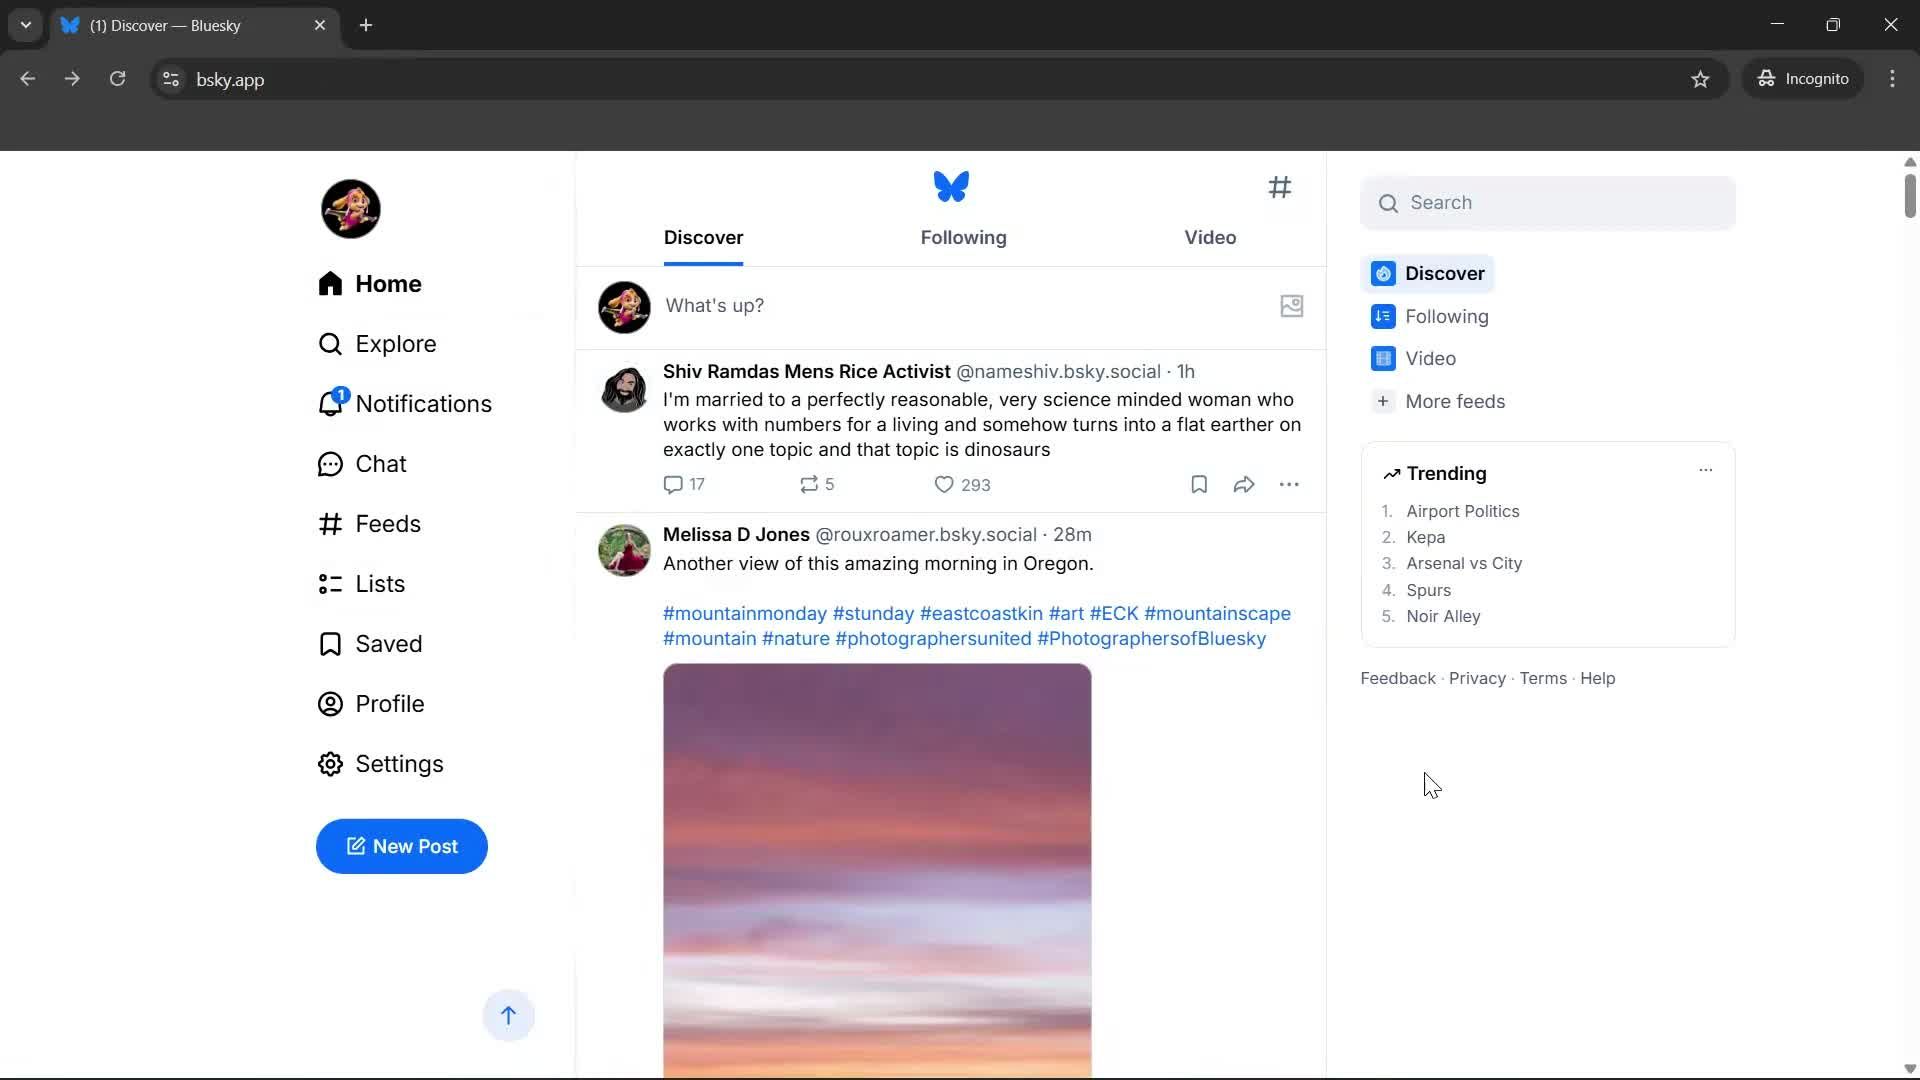The height and width of the screenshot is (1080, 1920).
Task: Switch to the Following tab
Action: pyautogui.click(x=963, y=238)
